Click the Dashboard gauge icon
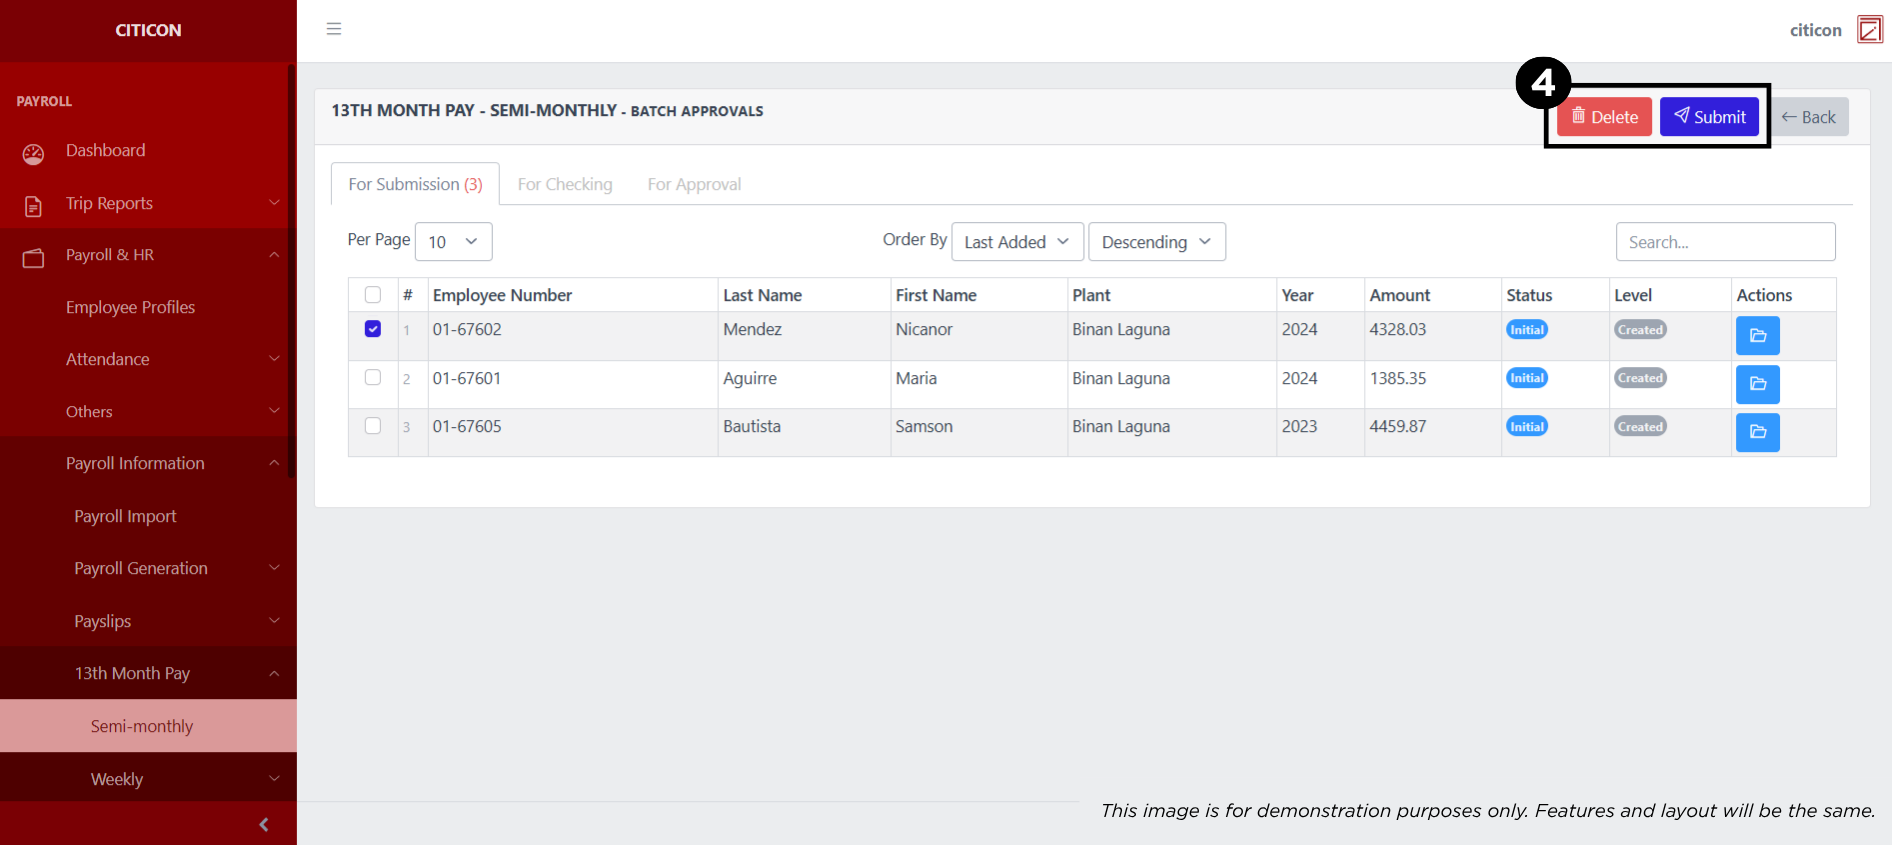 (33, 153)
